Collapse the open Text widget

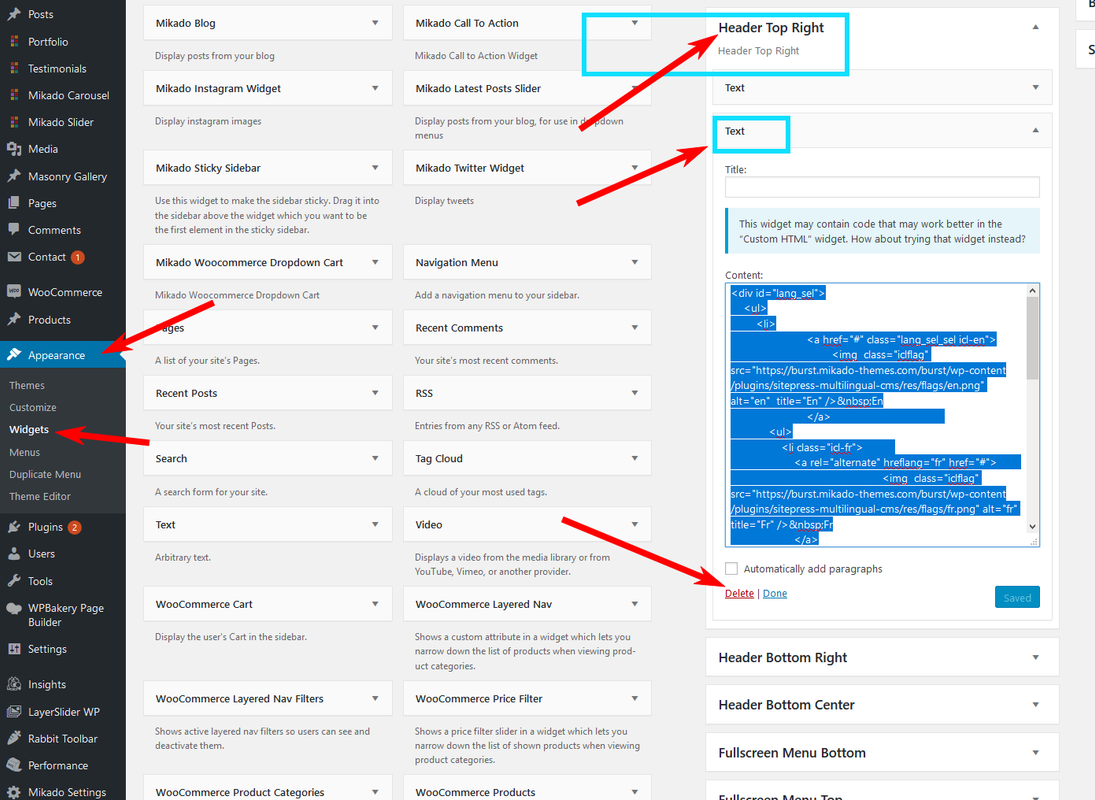click(x=1036, y=131)
